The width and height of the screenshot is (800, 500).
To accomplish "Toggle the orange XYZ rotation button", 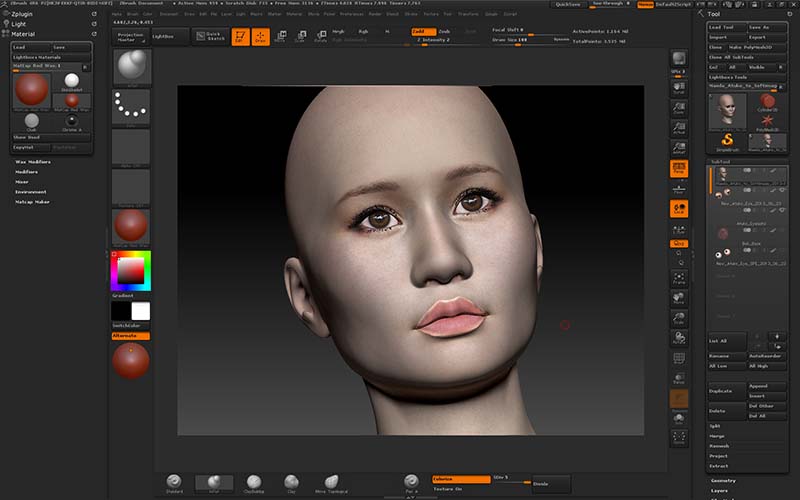I will tap(679, 244).
